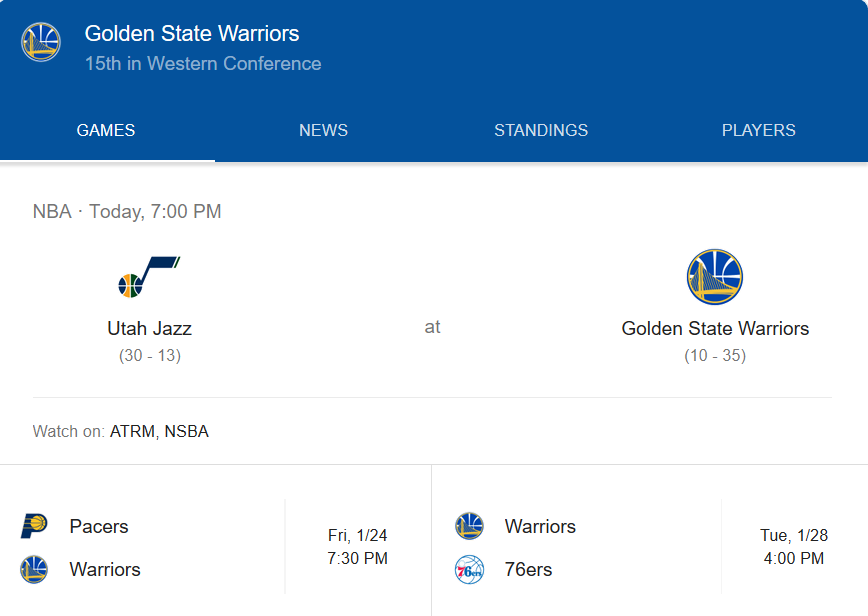Select the 76ers team name

coord(529,569)
